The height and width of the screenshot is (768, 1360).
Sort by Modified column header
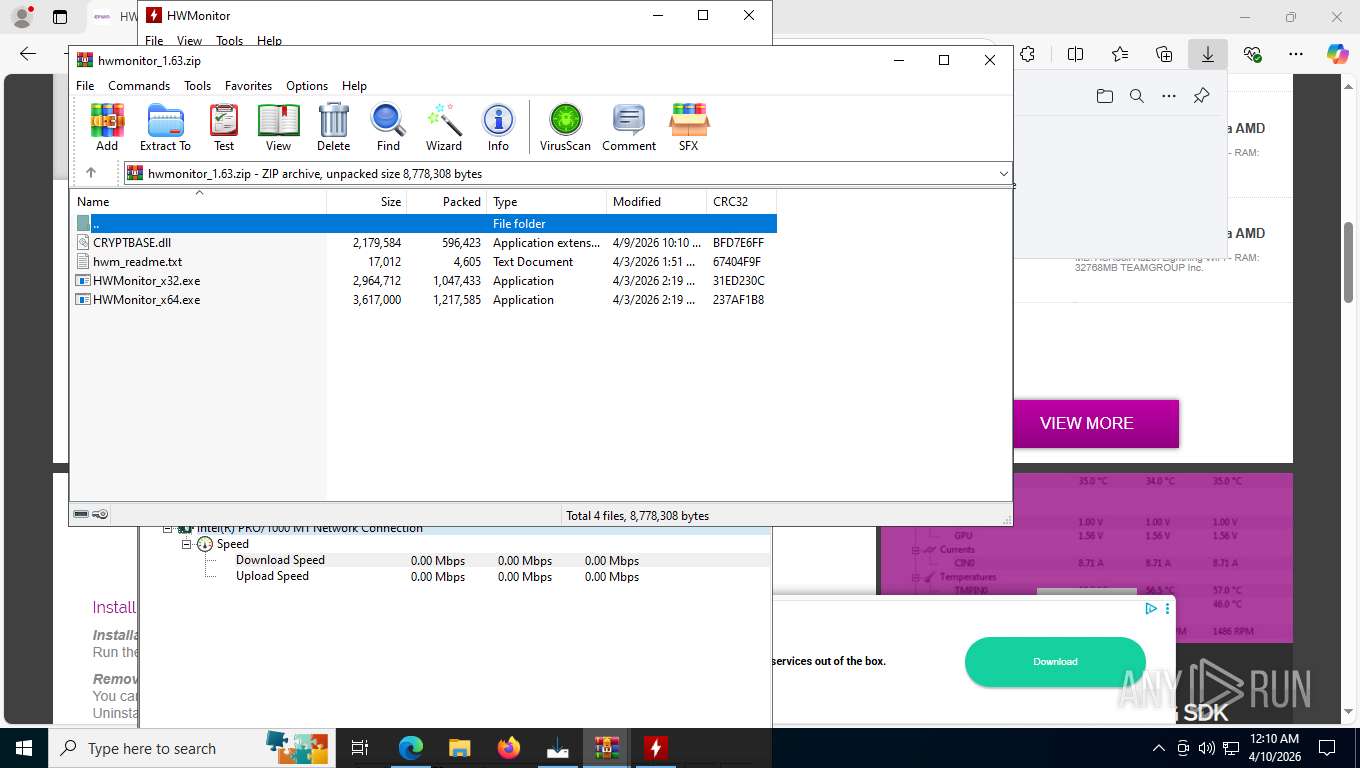click(657, 202)
